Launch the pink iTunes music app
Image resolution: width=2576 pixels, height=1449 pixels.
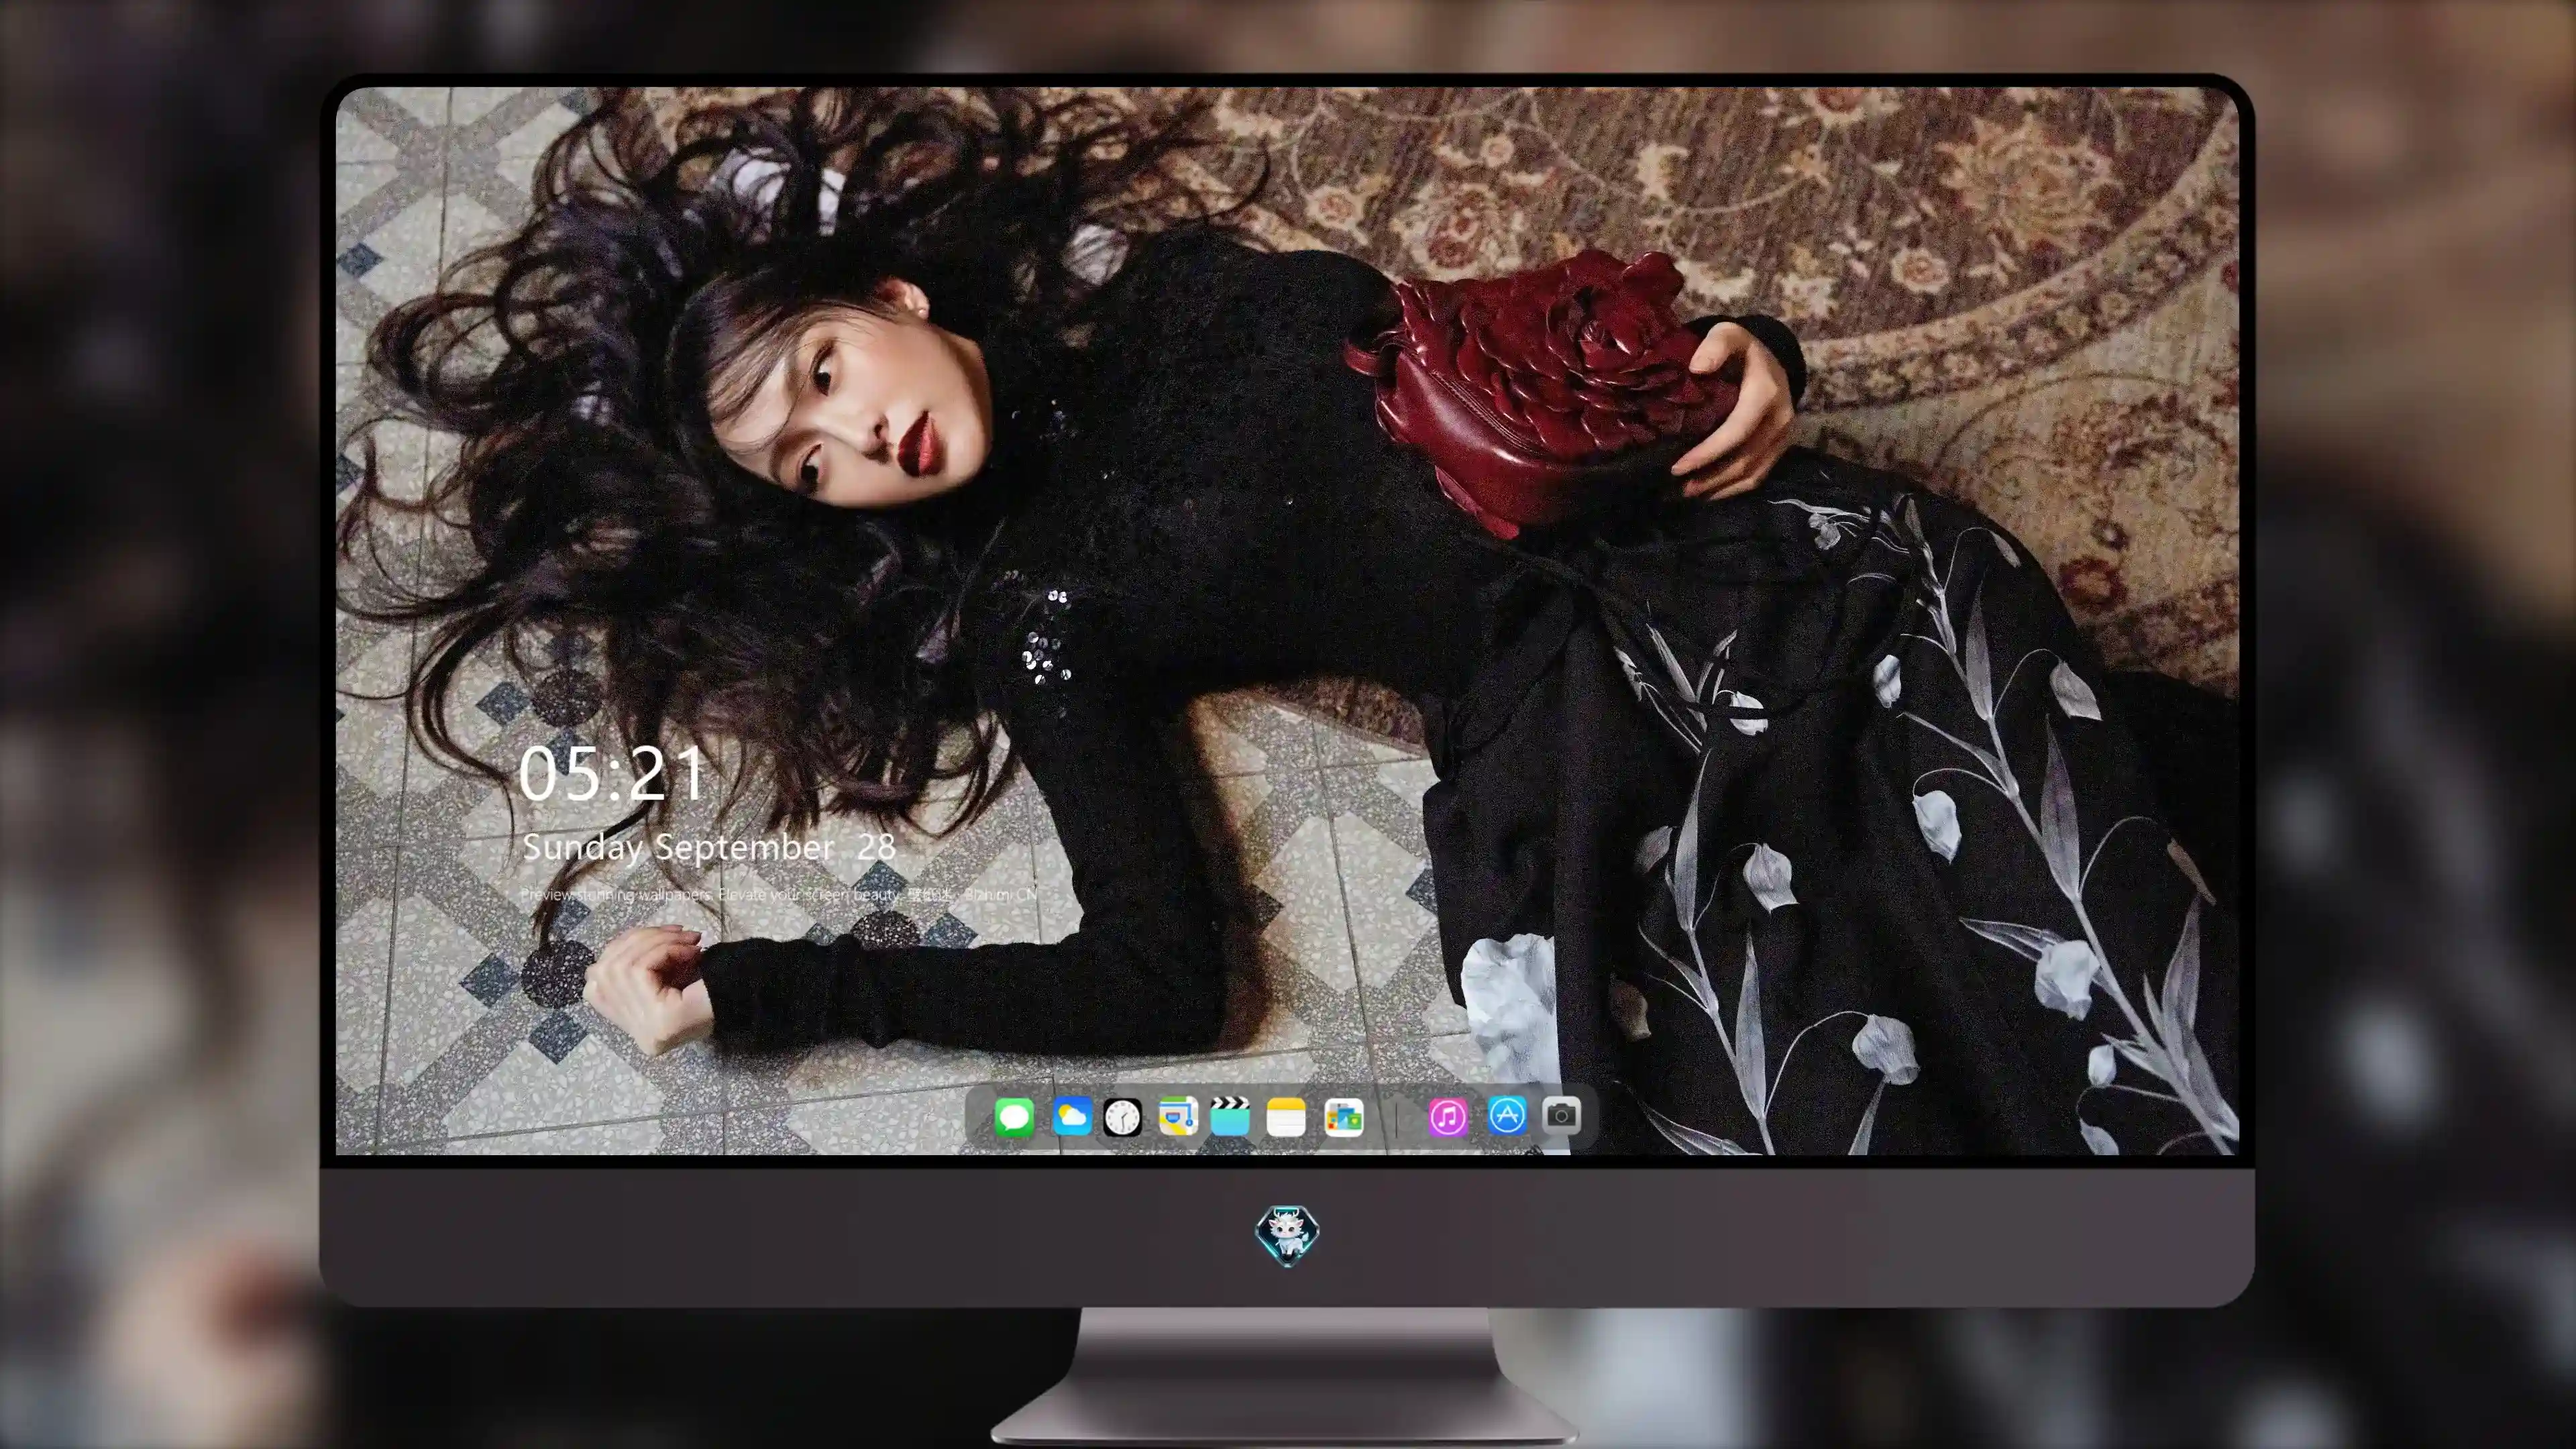(x=1448, y=1117)
